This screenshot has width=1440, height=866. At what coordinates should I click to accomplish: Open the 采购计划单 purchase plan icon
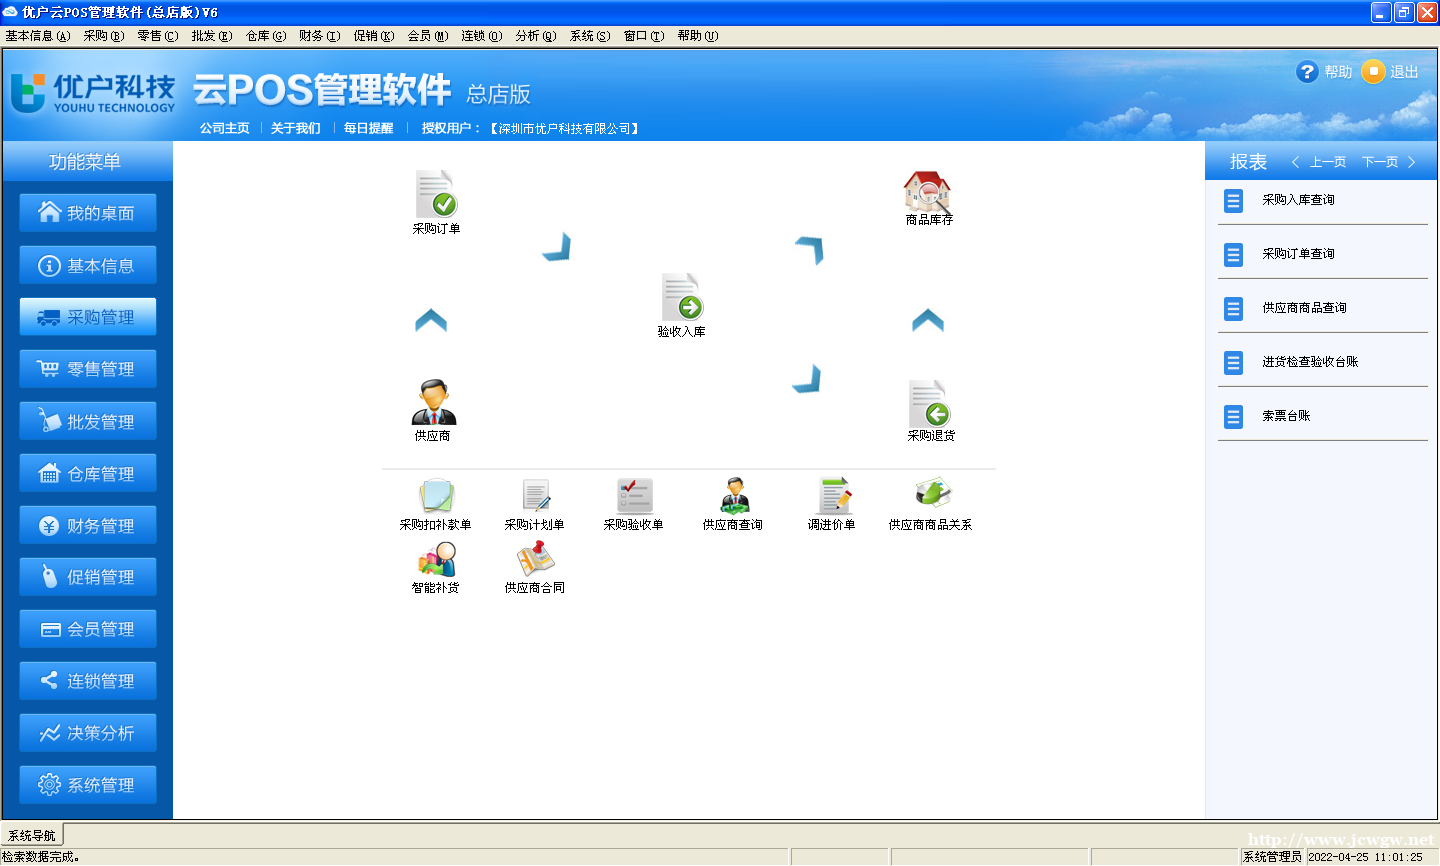[535, 497]
